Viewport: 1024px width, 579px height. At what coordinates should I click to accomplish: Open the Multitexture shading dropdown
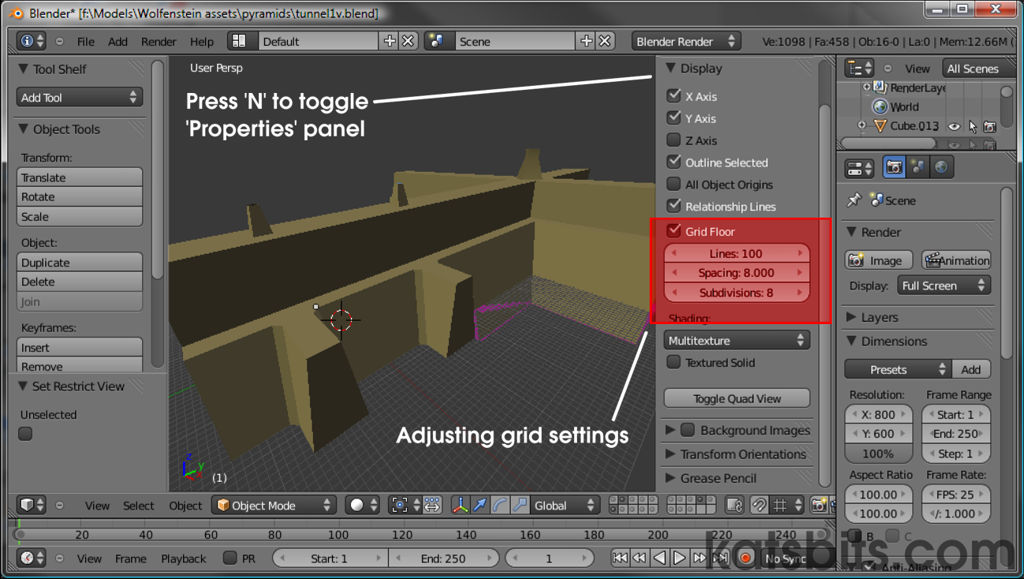pyautogui.click(x=737, y=340)
